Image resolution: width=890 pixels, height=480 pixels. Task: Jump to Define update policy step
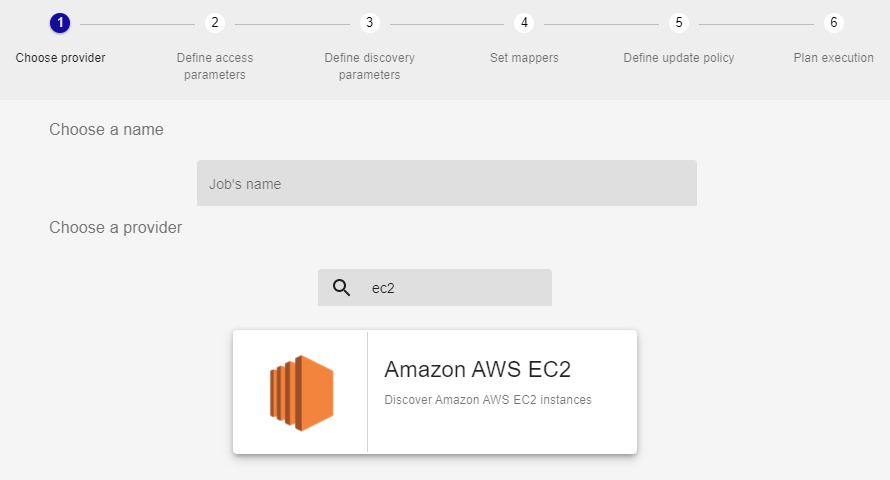(x=679, y=58)
